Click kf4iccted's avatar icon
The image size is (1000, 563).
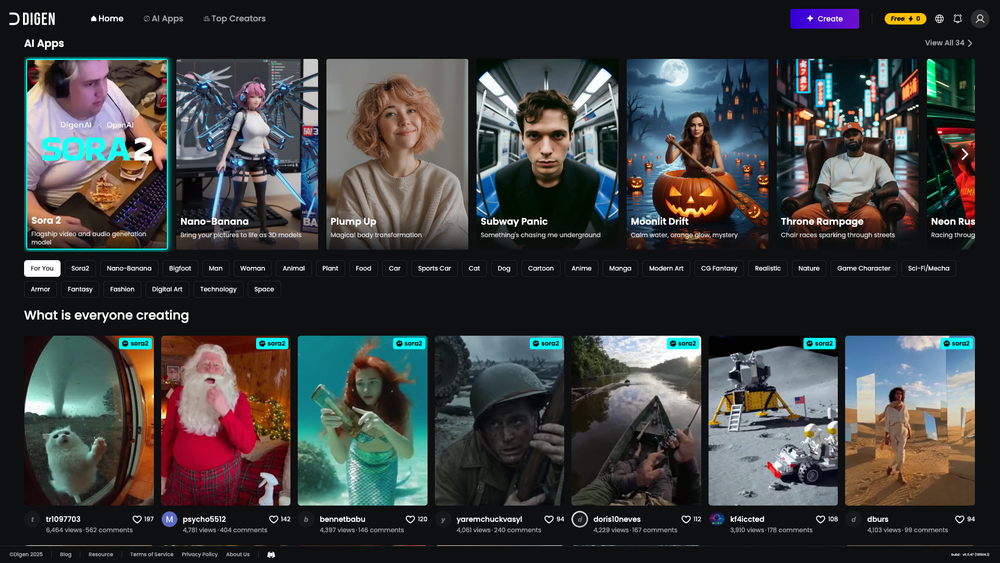click(x=716, y=519)
